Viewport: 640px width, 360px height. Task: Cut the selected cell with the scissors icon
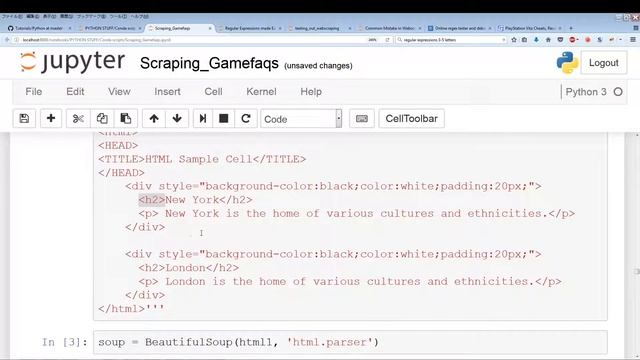tap(78, 118)
